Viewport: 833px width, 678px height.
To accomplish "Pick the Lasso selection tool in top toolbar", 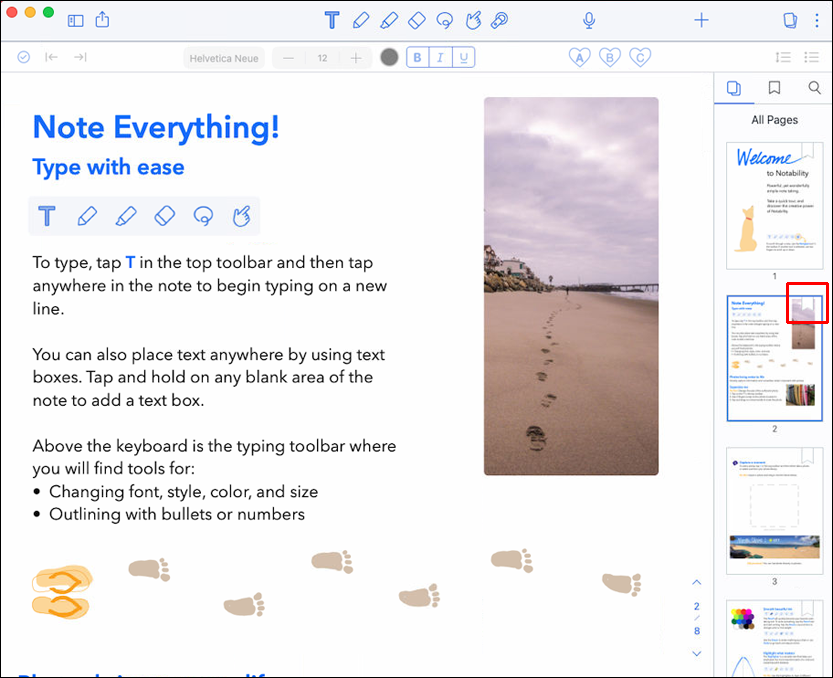I will (445, 20).
